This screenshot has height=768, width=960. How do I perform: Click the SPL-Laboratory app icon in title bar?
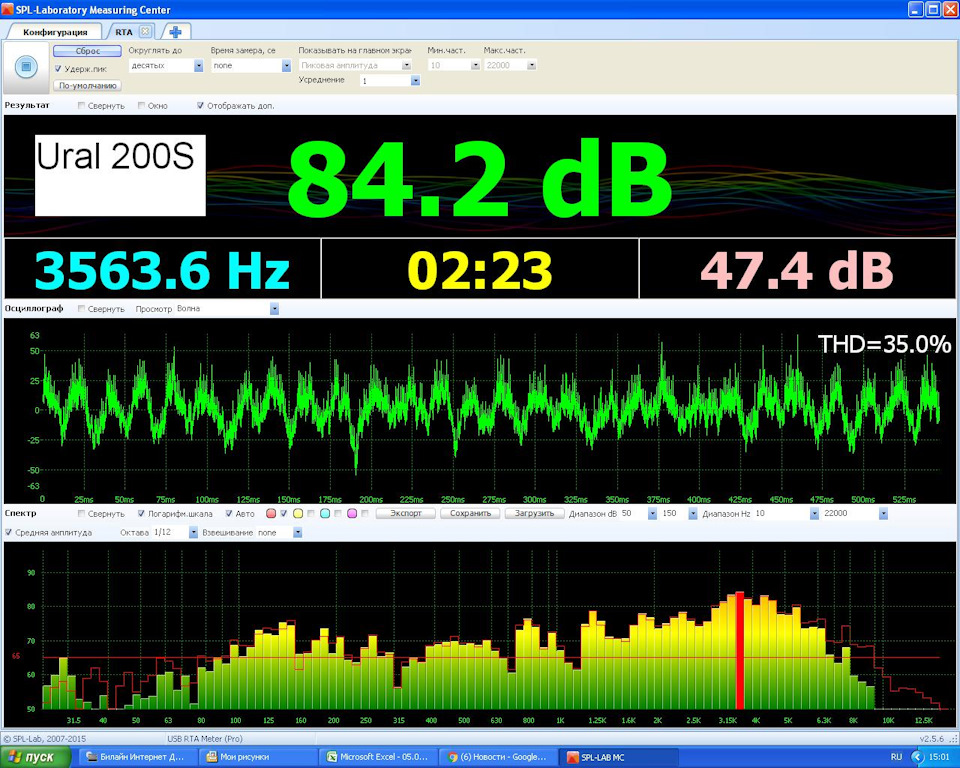7,9
